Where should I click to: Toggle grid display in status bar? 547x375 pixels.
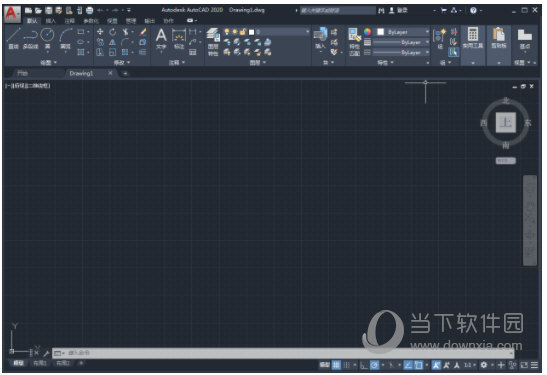[x=336, y=365]
